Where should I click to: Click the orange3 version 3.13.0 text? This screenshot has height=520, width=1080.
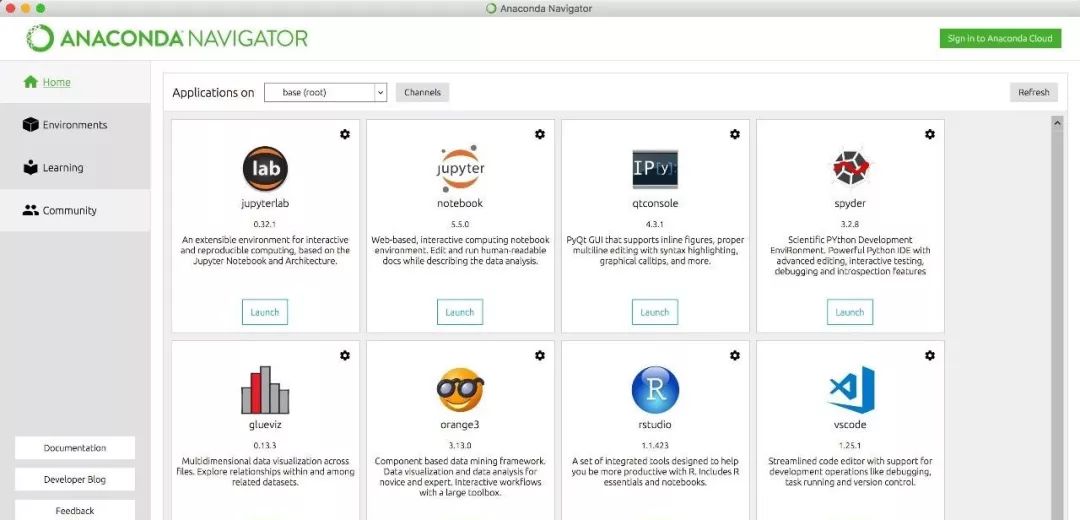tap(459, 445)
